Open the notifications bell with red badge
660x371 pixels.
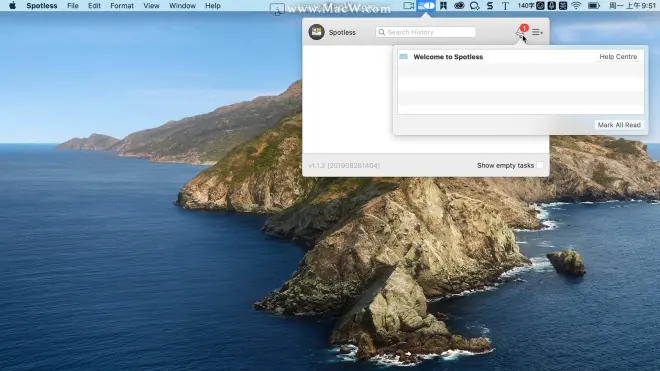click(x=522, y=31)
